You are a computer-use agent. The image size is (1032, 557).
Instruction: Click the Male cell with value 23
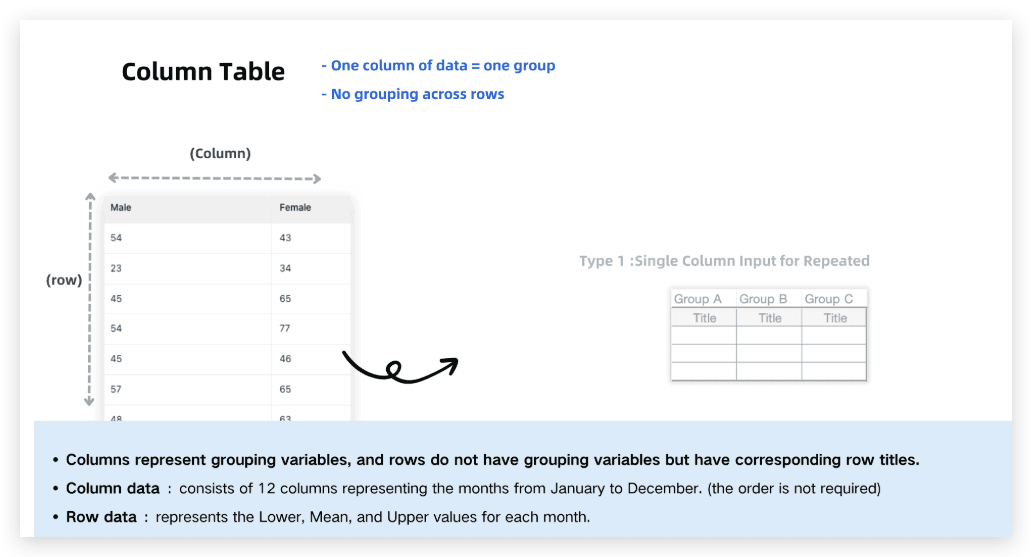pos(188,269)
